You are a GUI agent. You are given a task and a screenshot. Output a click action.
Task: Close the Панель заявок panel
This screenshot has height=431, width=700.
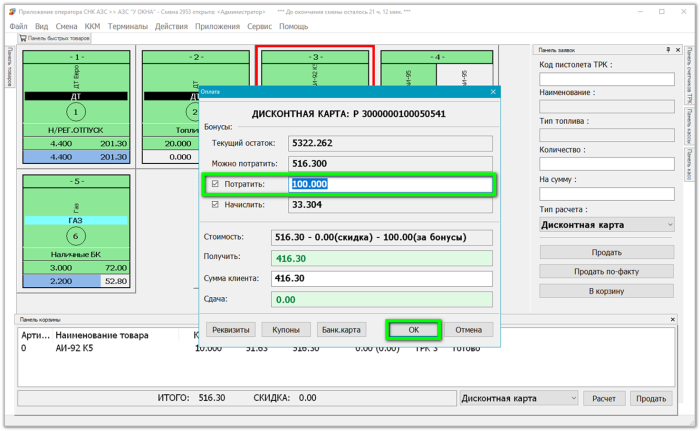pyautogui.click(x=678, y=50)
